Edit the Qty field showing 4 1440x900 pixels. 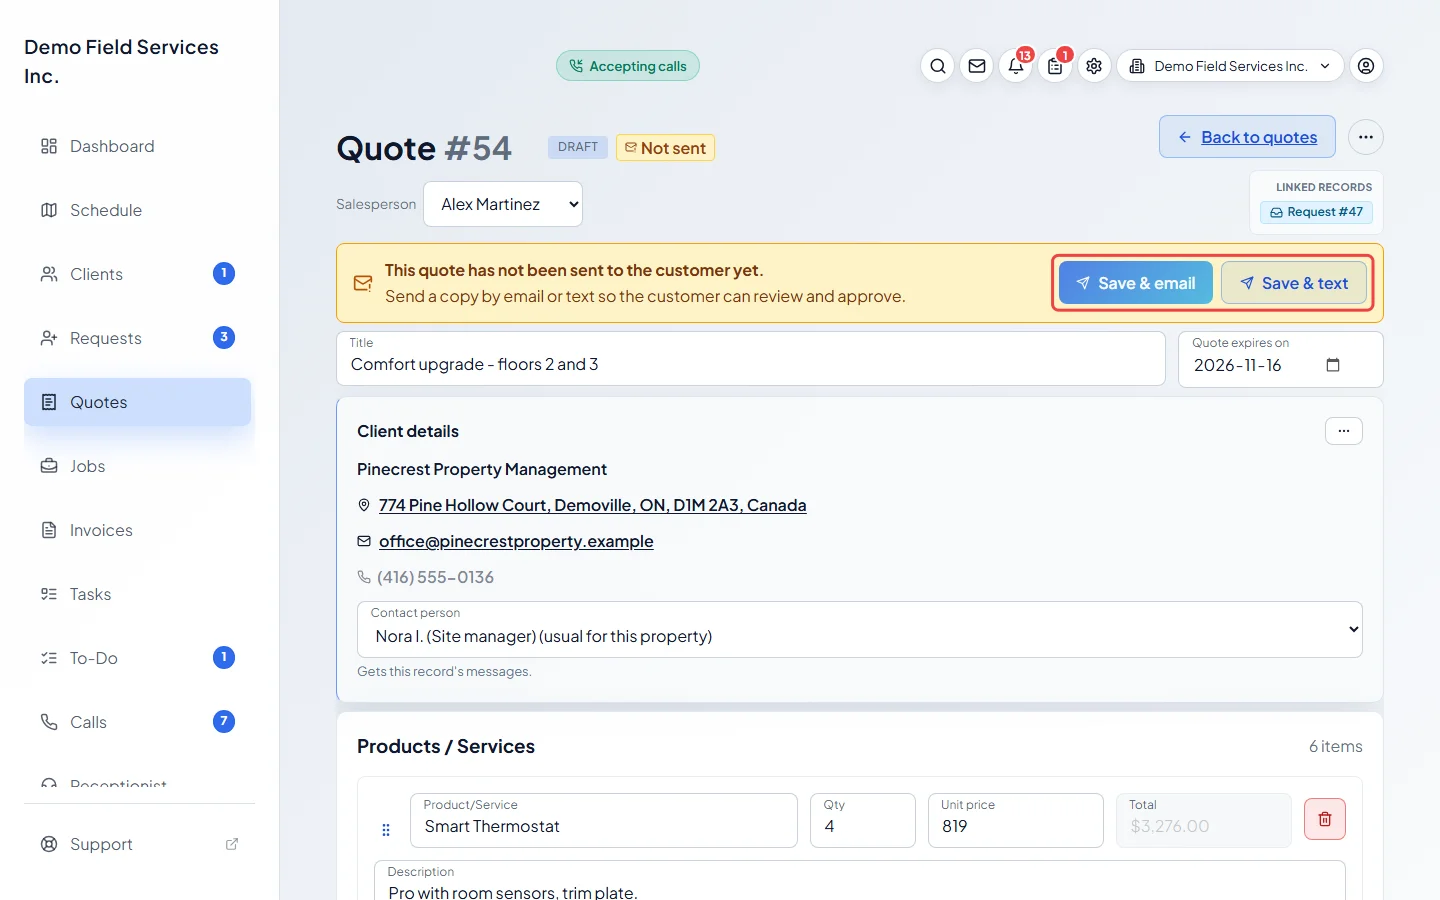pyautogui.click(x=863, y=820)
